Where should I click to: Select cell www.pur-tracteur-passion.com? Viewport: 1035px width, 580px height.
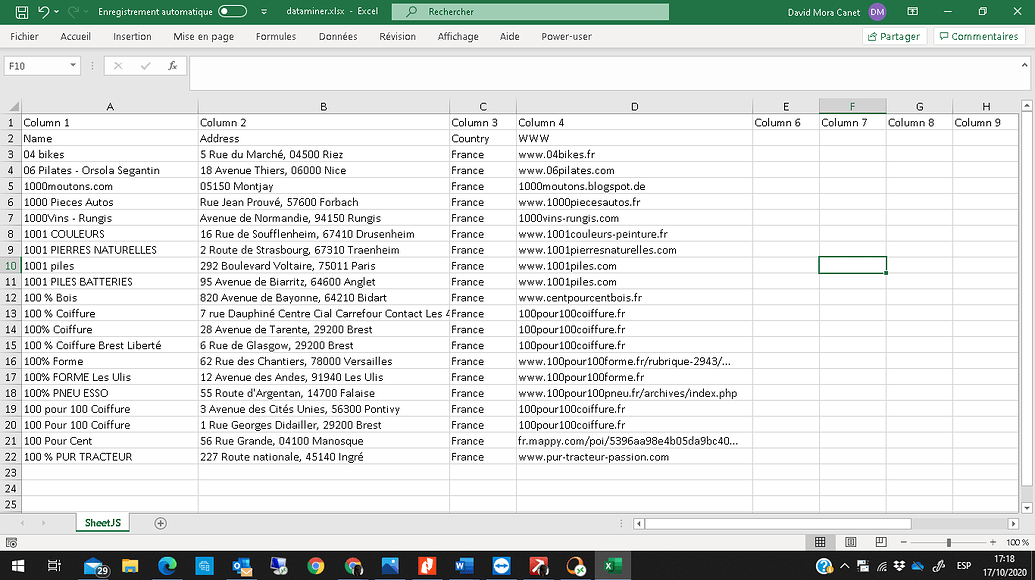pos(634,457)
